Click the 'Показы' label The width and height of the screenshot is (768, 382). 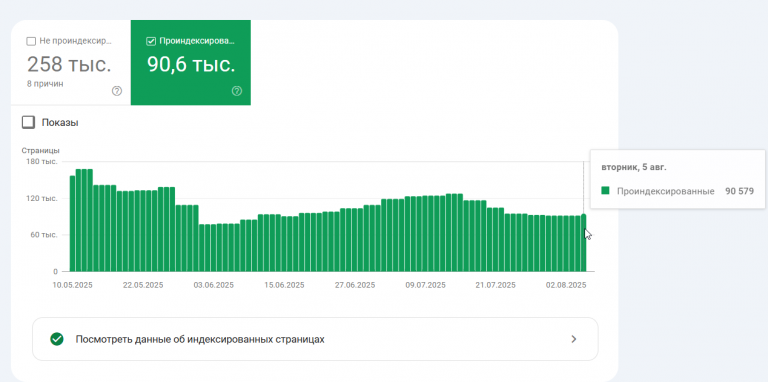60,122
